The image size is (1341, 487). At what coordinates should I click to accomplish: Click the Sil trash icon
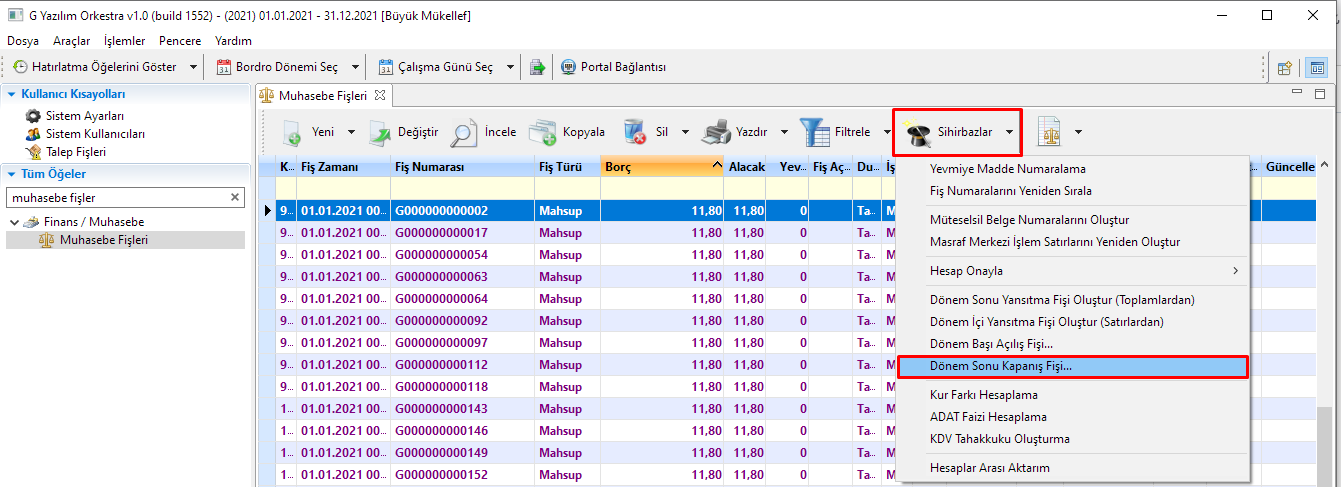point(636,132)
